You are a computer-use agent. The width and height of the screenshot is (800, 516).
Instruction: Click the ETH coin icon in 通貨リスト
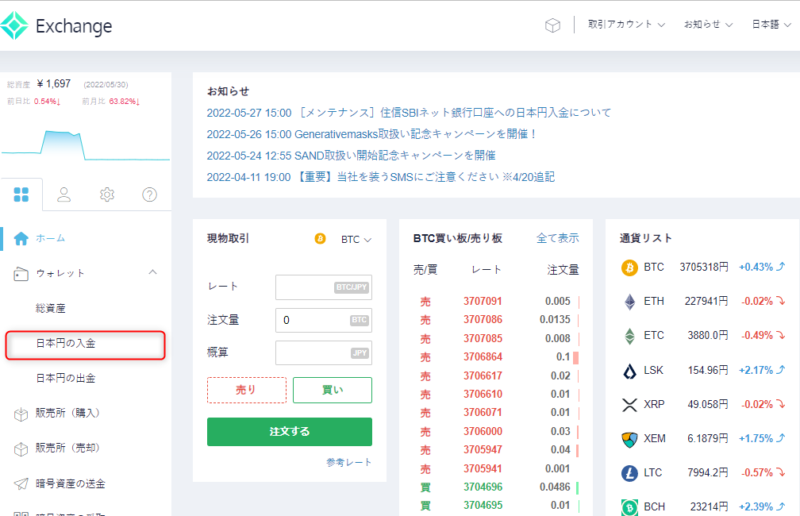(x=630, y=302)
